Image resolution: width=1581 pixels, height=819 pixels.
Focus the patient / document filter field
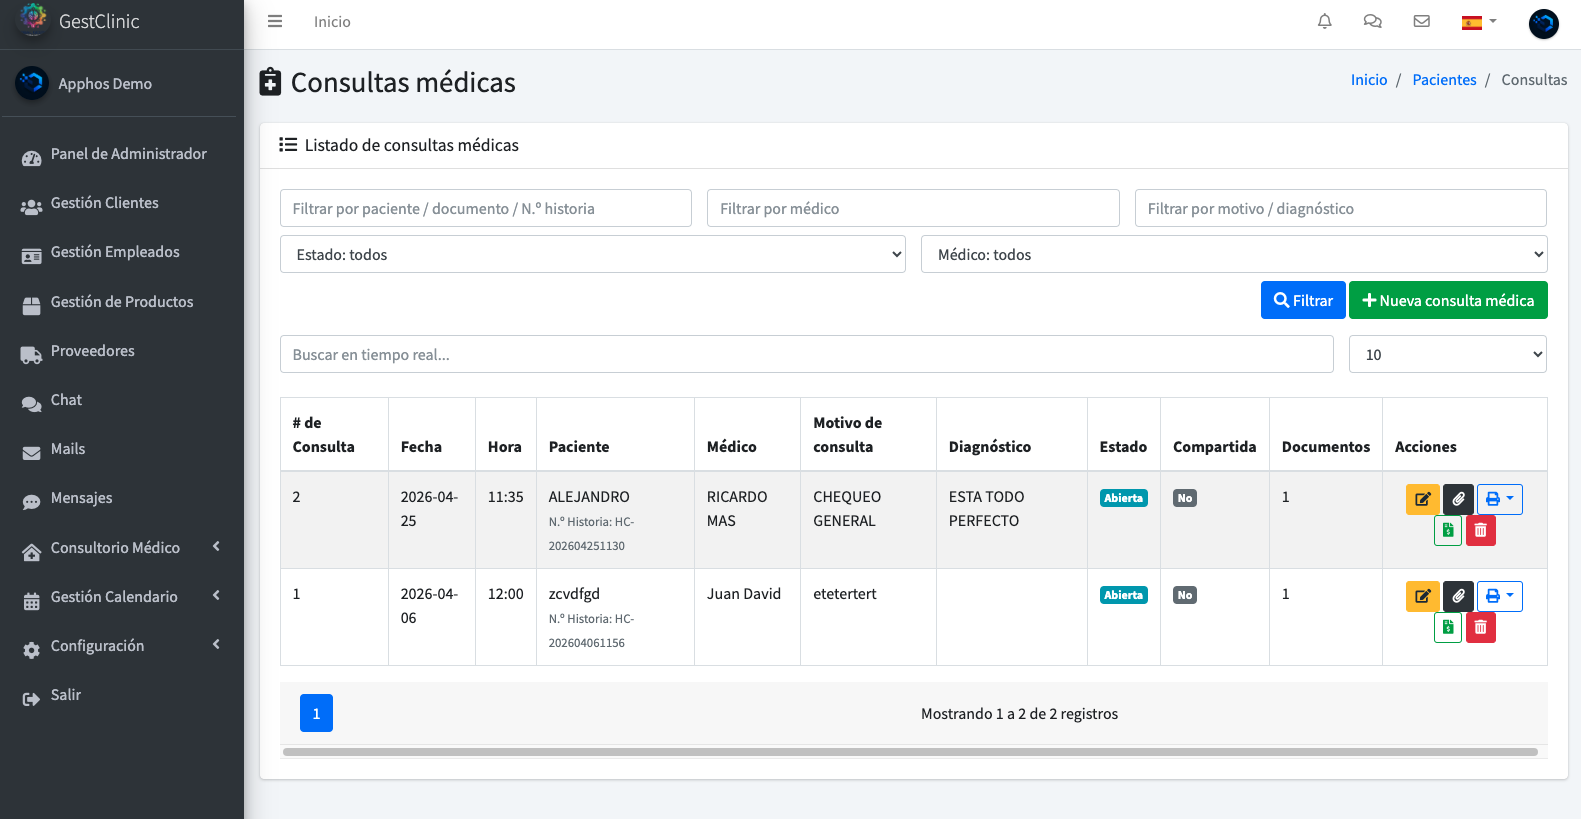[x=486, y=208]
